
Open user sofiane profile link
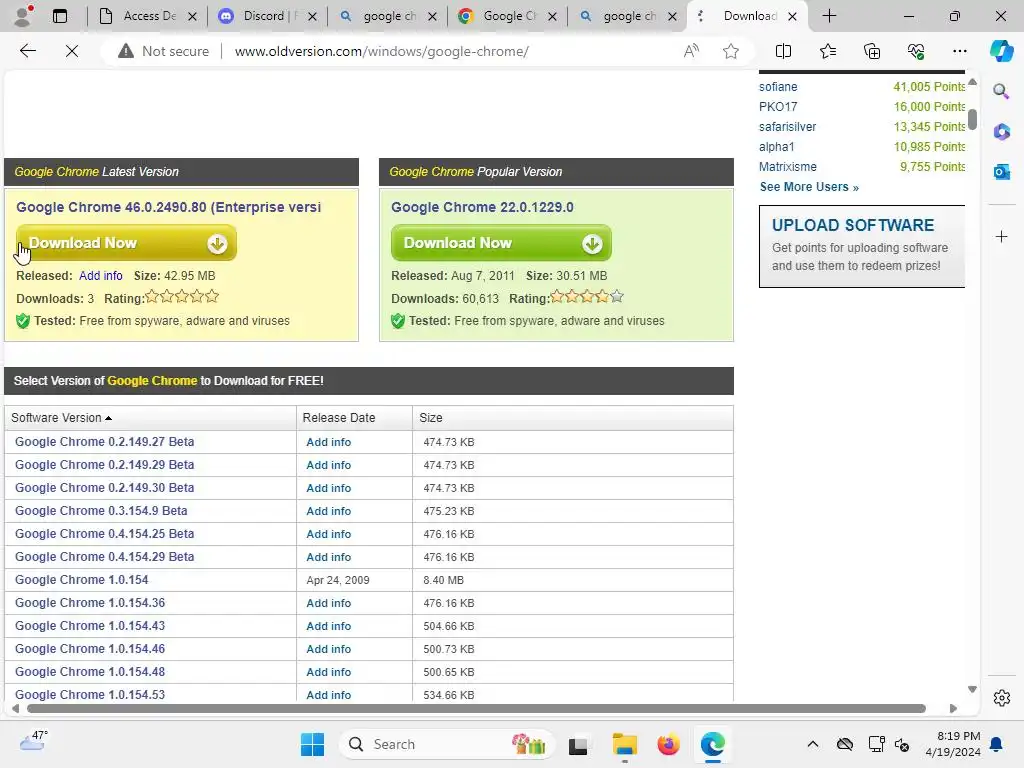(778, 87)
